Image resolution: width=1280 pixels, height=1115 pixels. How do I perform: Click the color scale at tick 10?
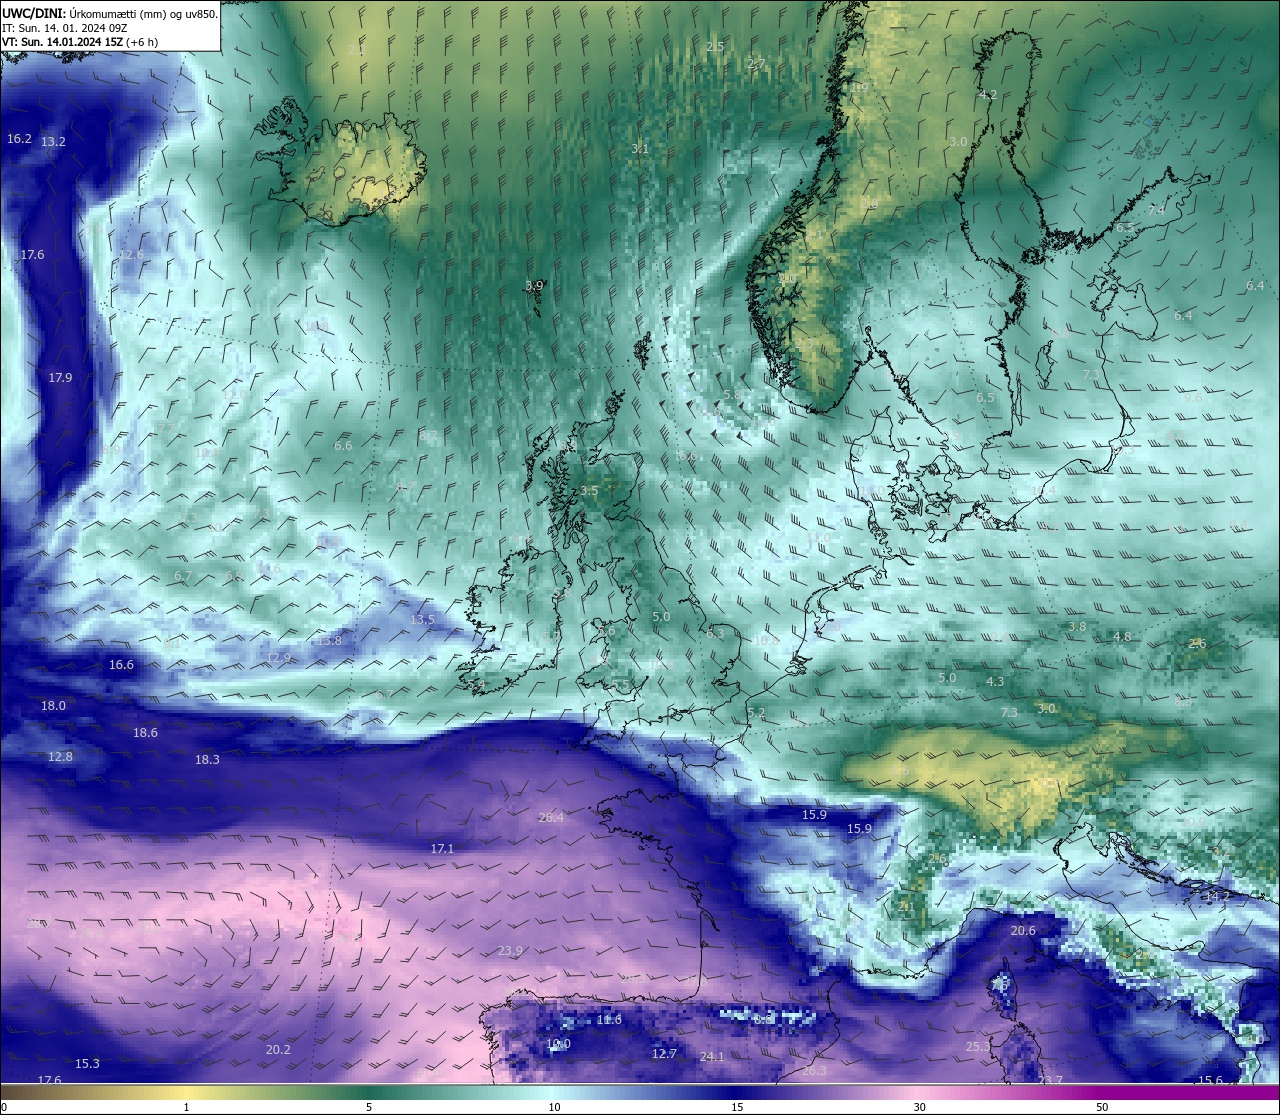[x=553, y=1107]
